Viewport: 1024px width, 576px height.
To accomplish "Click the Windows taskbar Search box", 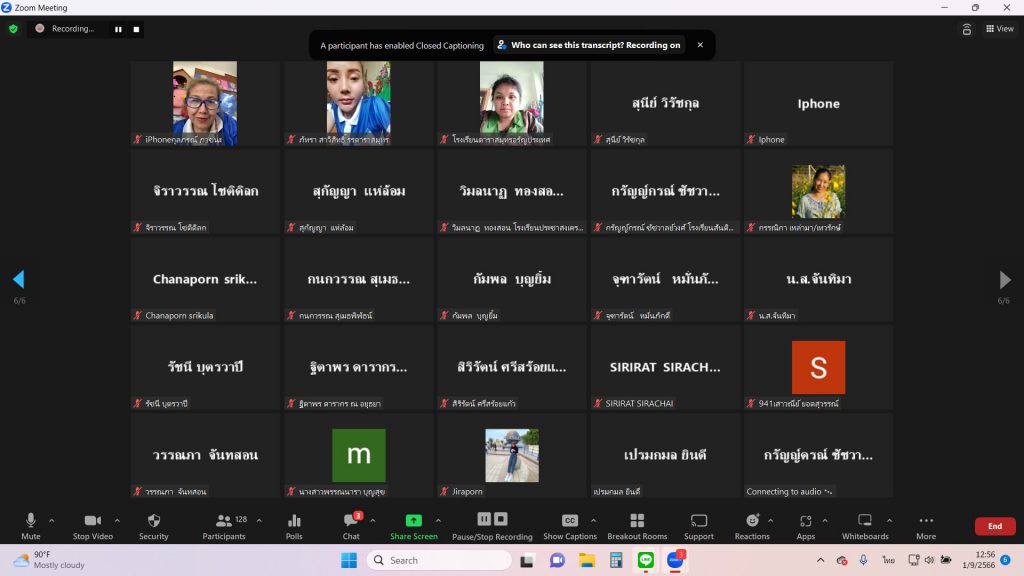I will click(x=438, y=560).
